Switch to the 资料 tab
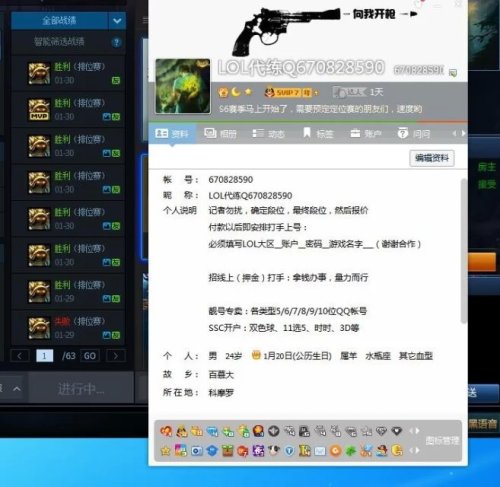This screenshot has height=487, width=500. pos(172,134)
